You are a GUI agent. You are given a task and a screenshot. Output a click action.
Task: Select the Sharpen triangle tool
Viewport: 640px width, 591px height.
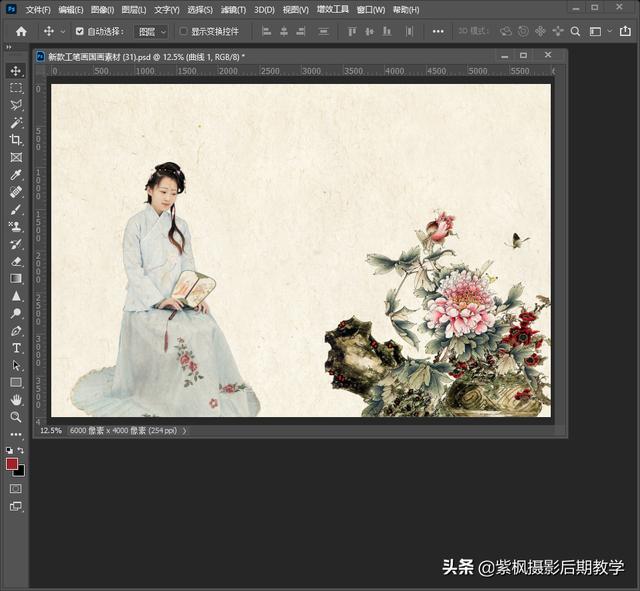click(x=16, y=296)
